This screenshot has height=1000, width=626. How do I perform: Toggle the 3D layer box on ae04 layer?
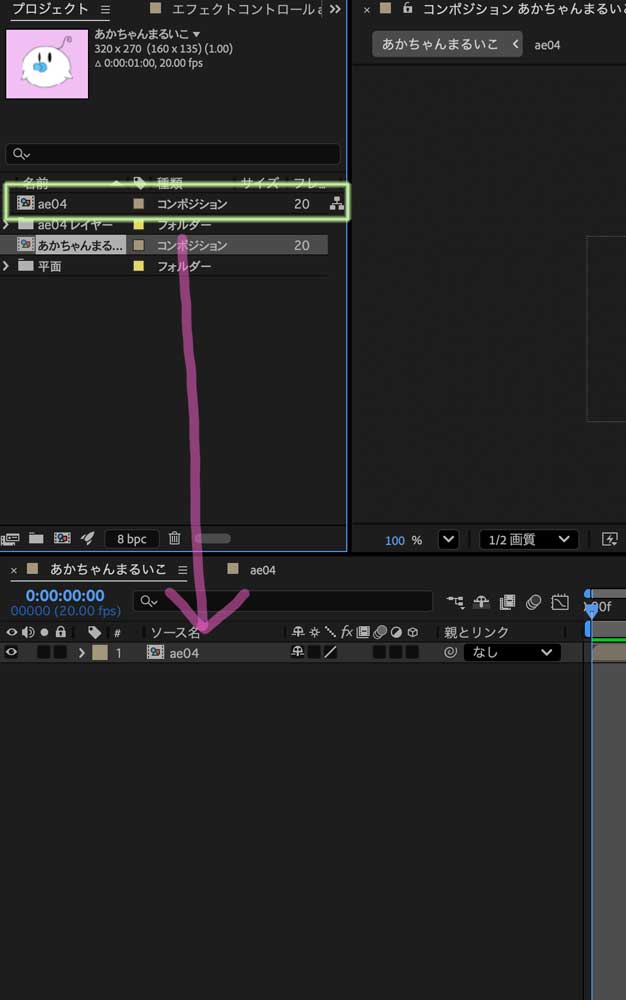pos(412,652)
